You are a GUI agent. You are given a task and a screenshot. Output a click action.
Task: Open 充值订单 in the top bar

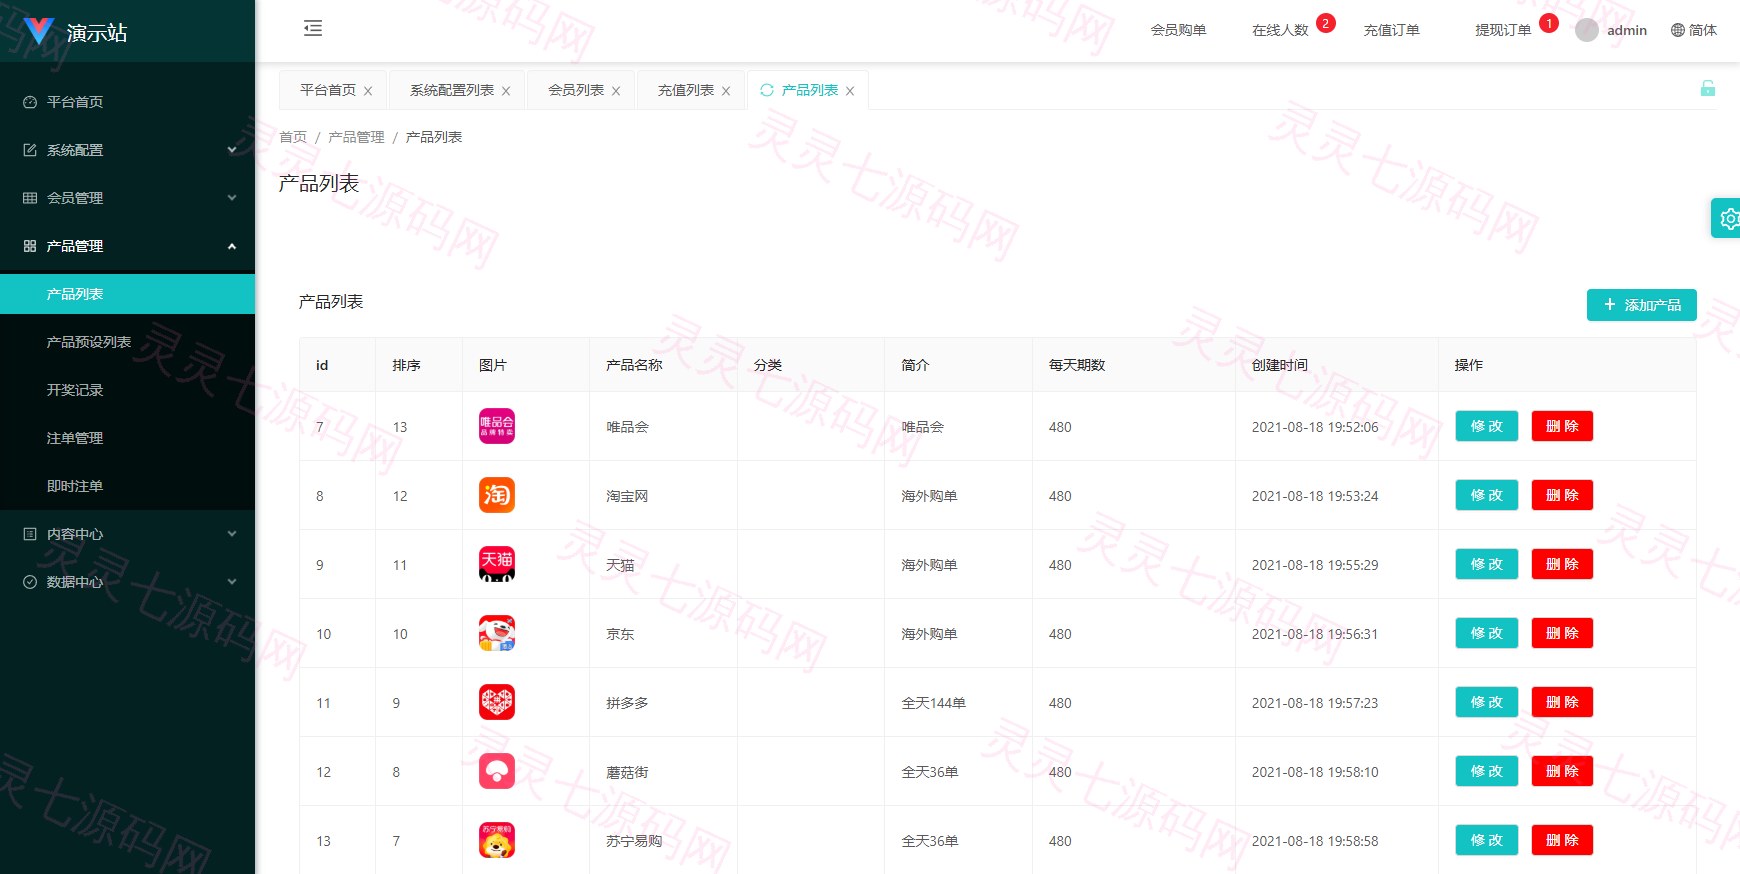tap(1391, 30)
